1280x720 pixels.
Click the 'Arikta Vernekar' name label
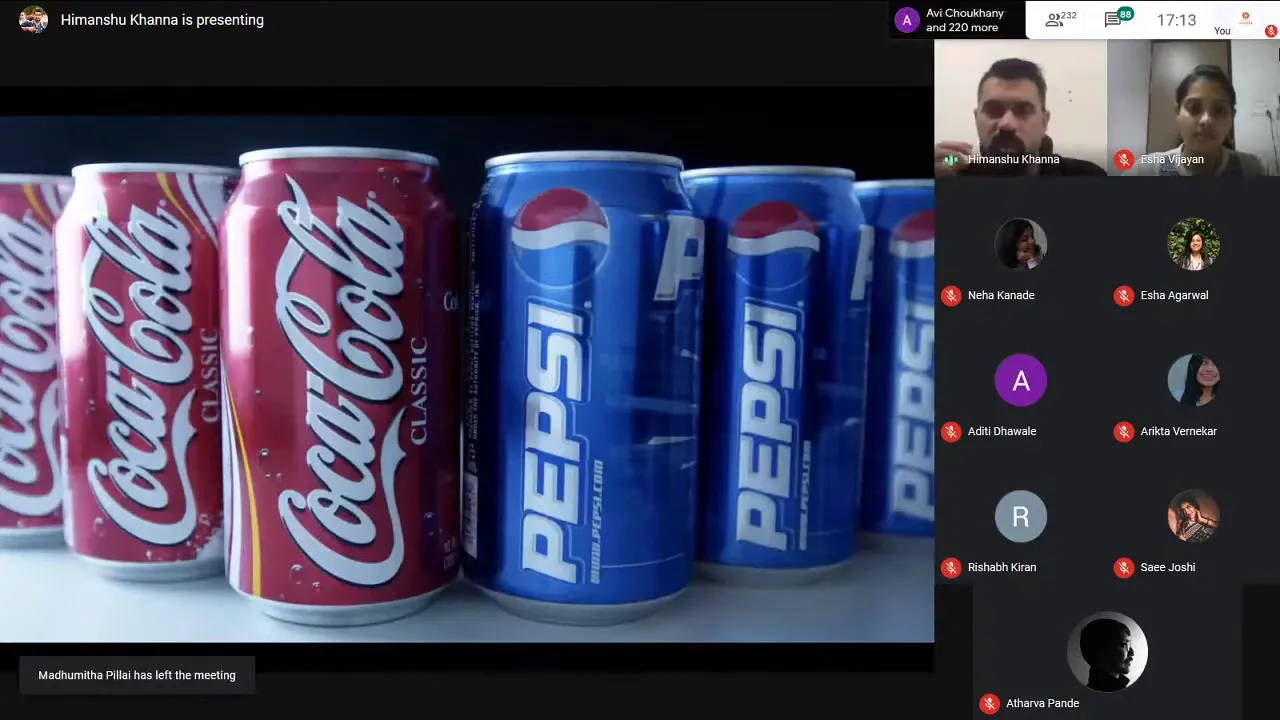pos(1178,431)
